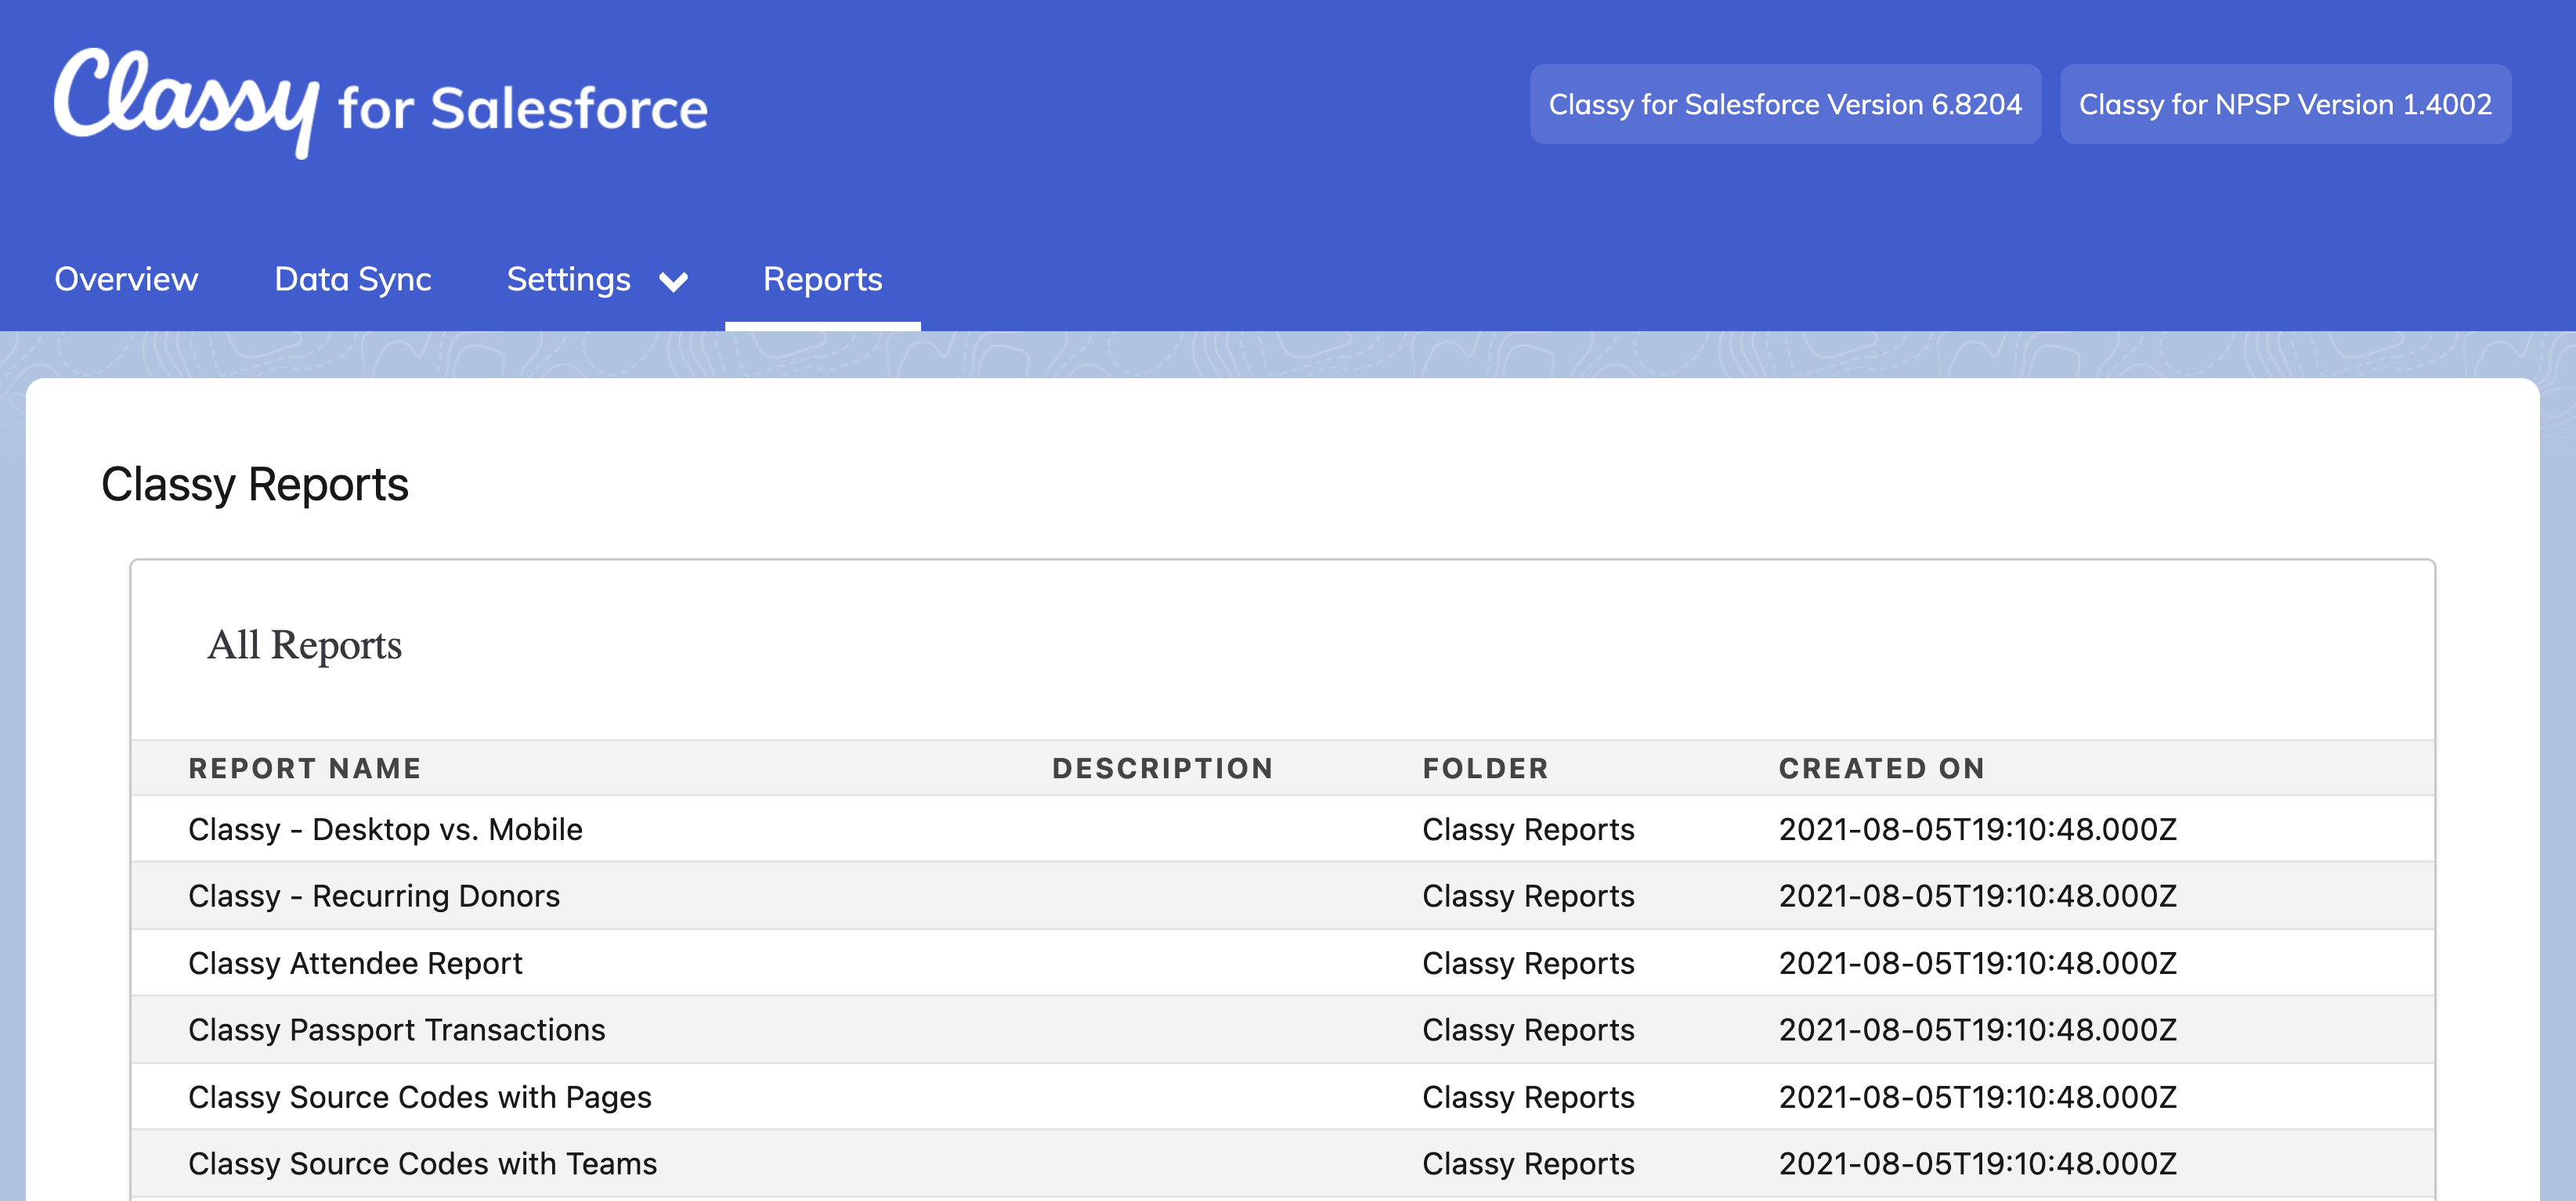Click created date for Desktop vs. Mobile row
The height and width of the screenshot is (1201, 2576).
1978,829
